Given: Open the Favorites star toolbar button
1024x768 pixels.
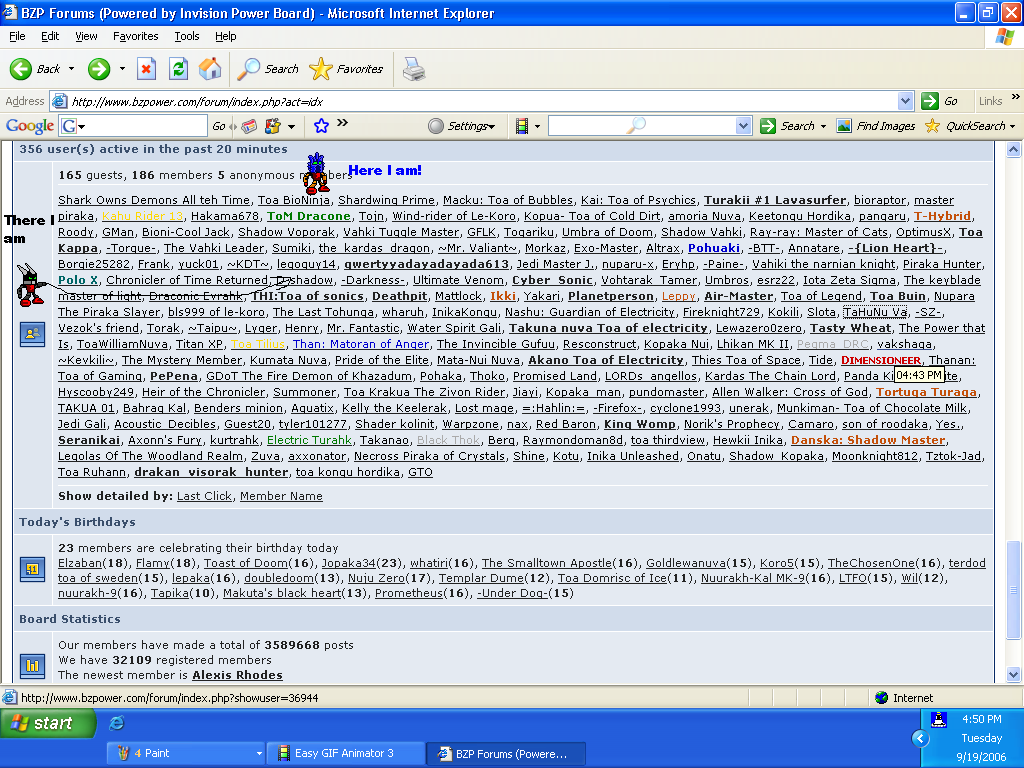Looking at the screenshot, I should [346, 69].
